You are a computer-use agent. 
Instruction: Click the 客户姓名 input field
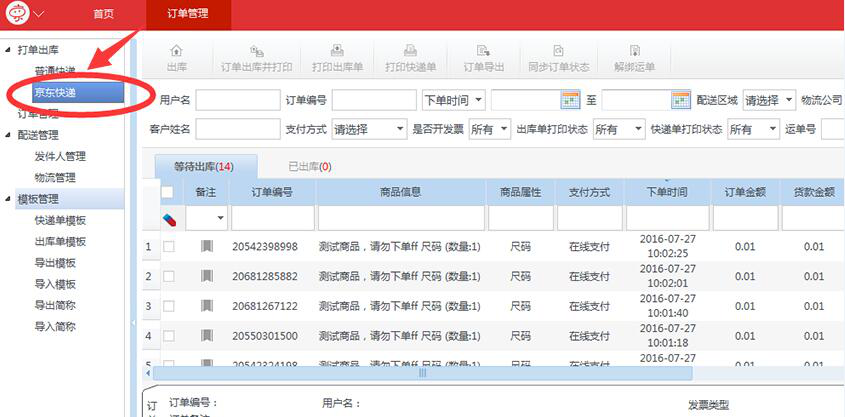[238, 129]
